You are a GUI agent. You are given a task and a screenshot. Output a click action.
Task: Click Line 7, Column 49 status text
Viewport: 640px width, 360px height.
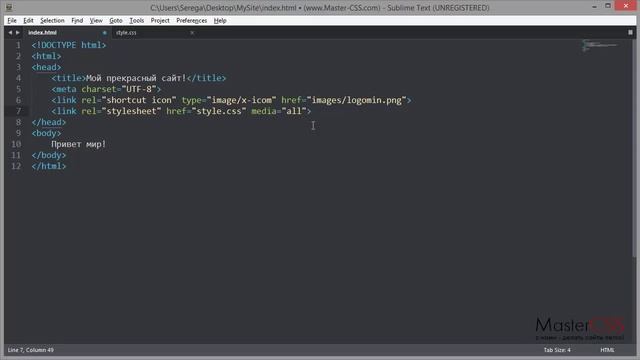tap(31, 350)
